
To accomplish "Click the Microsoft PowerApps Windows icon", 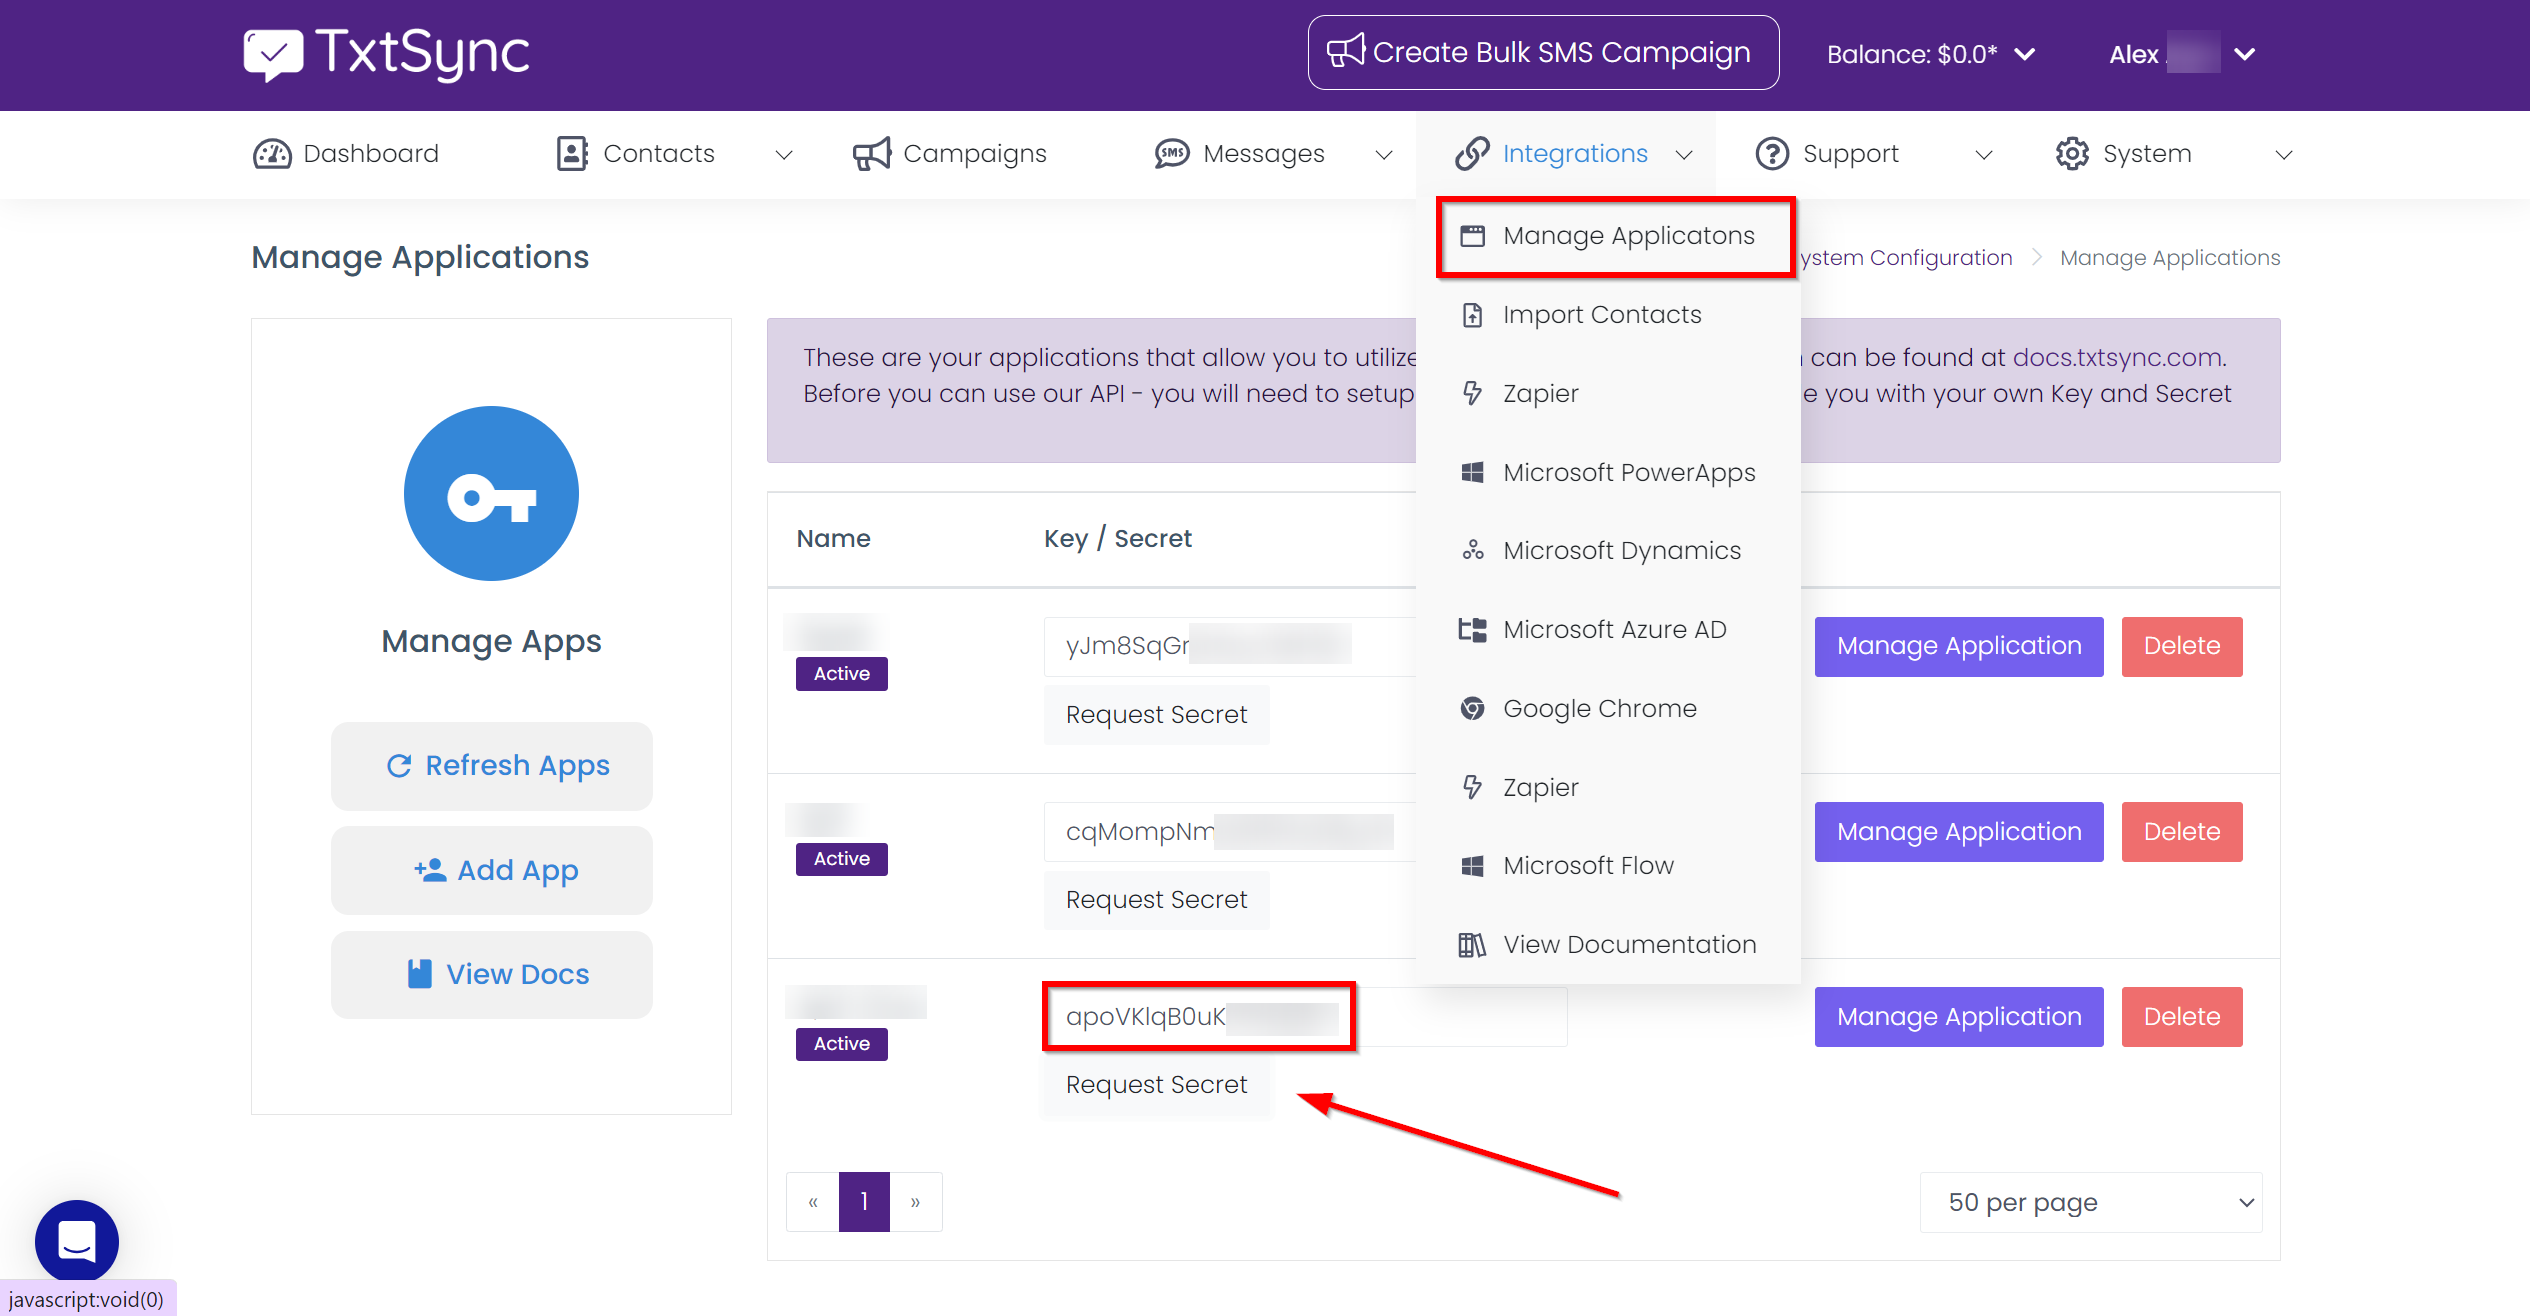I will coord(1472,472).
